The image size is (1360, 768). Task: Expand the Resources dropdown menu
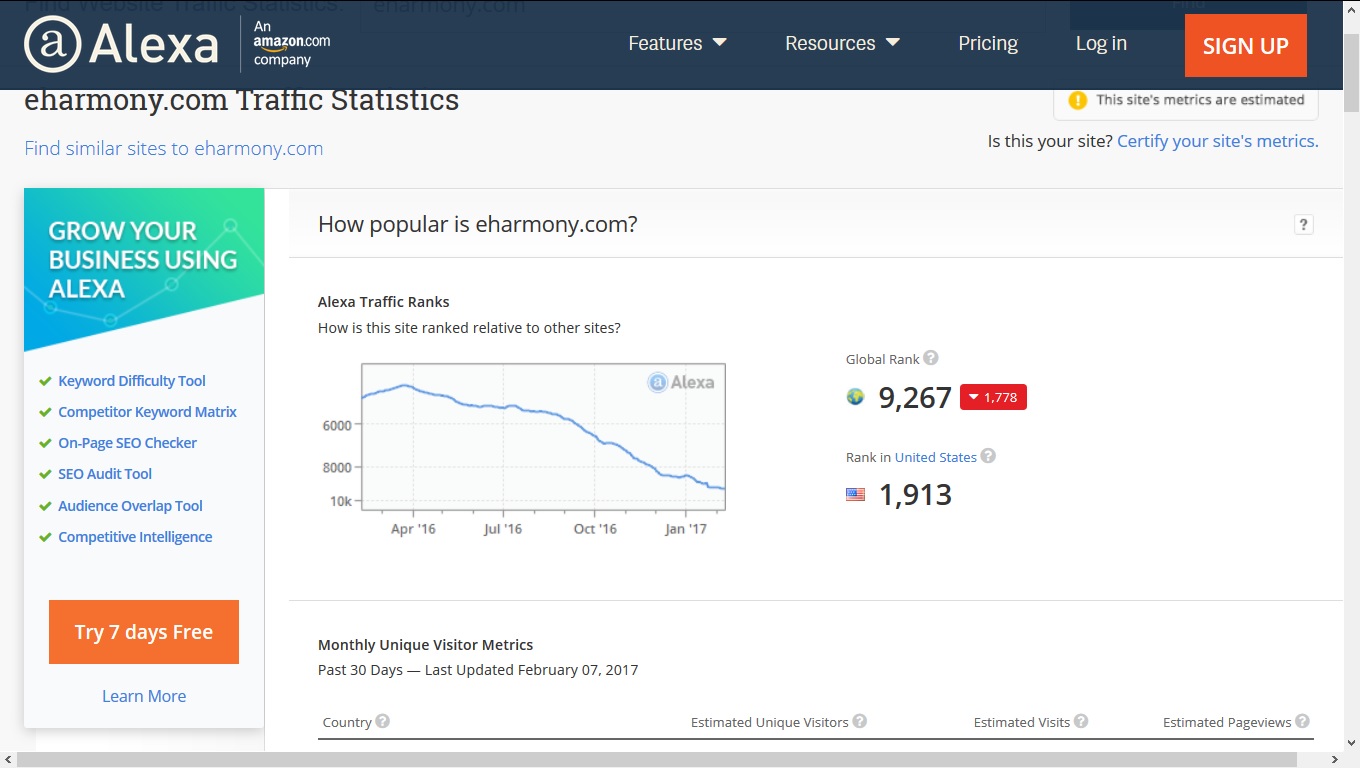coord(842,43)
